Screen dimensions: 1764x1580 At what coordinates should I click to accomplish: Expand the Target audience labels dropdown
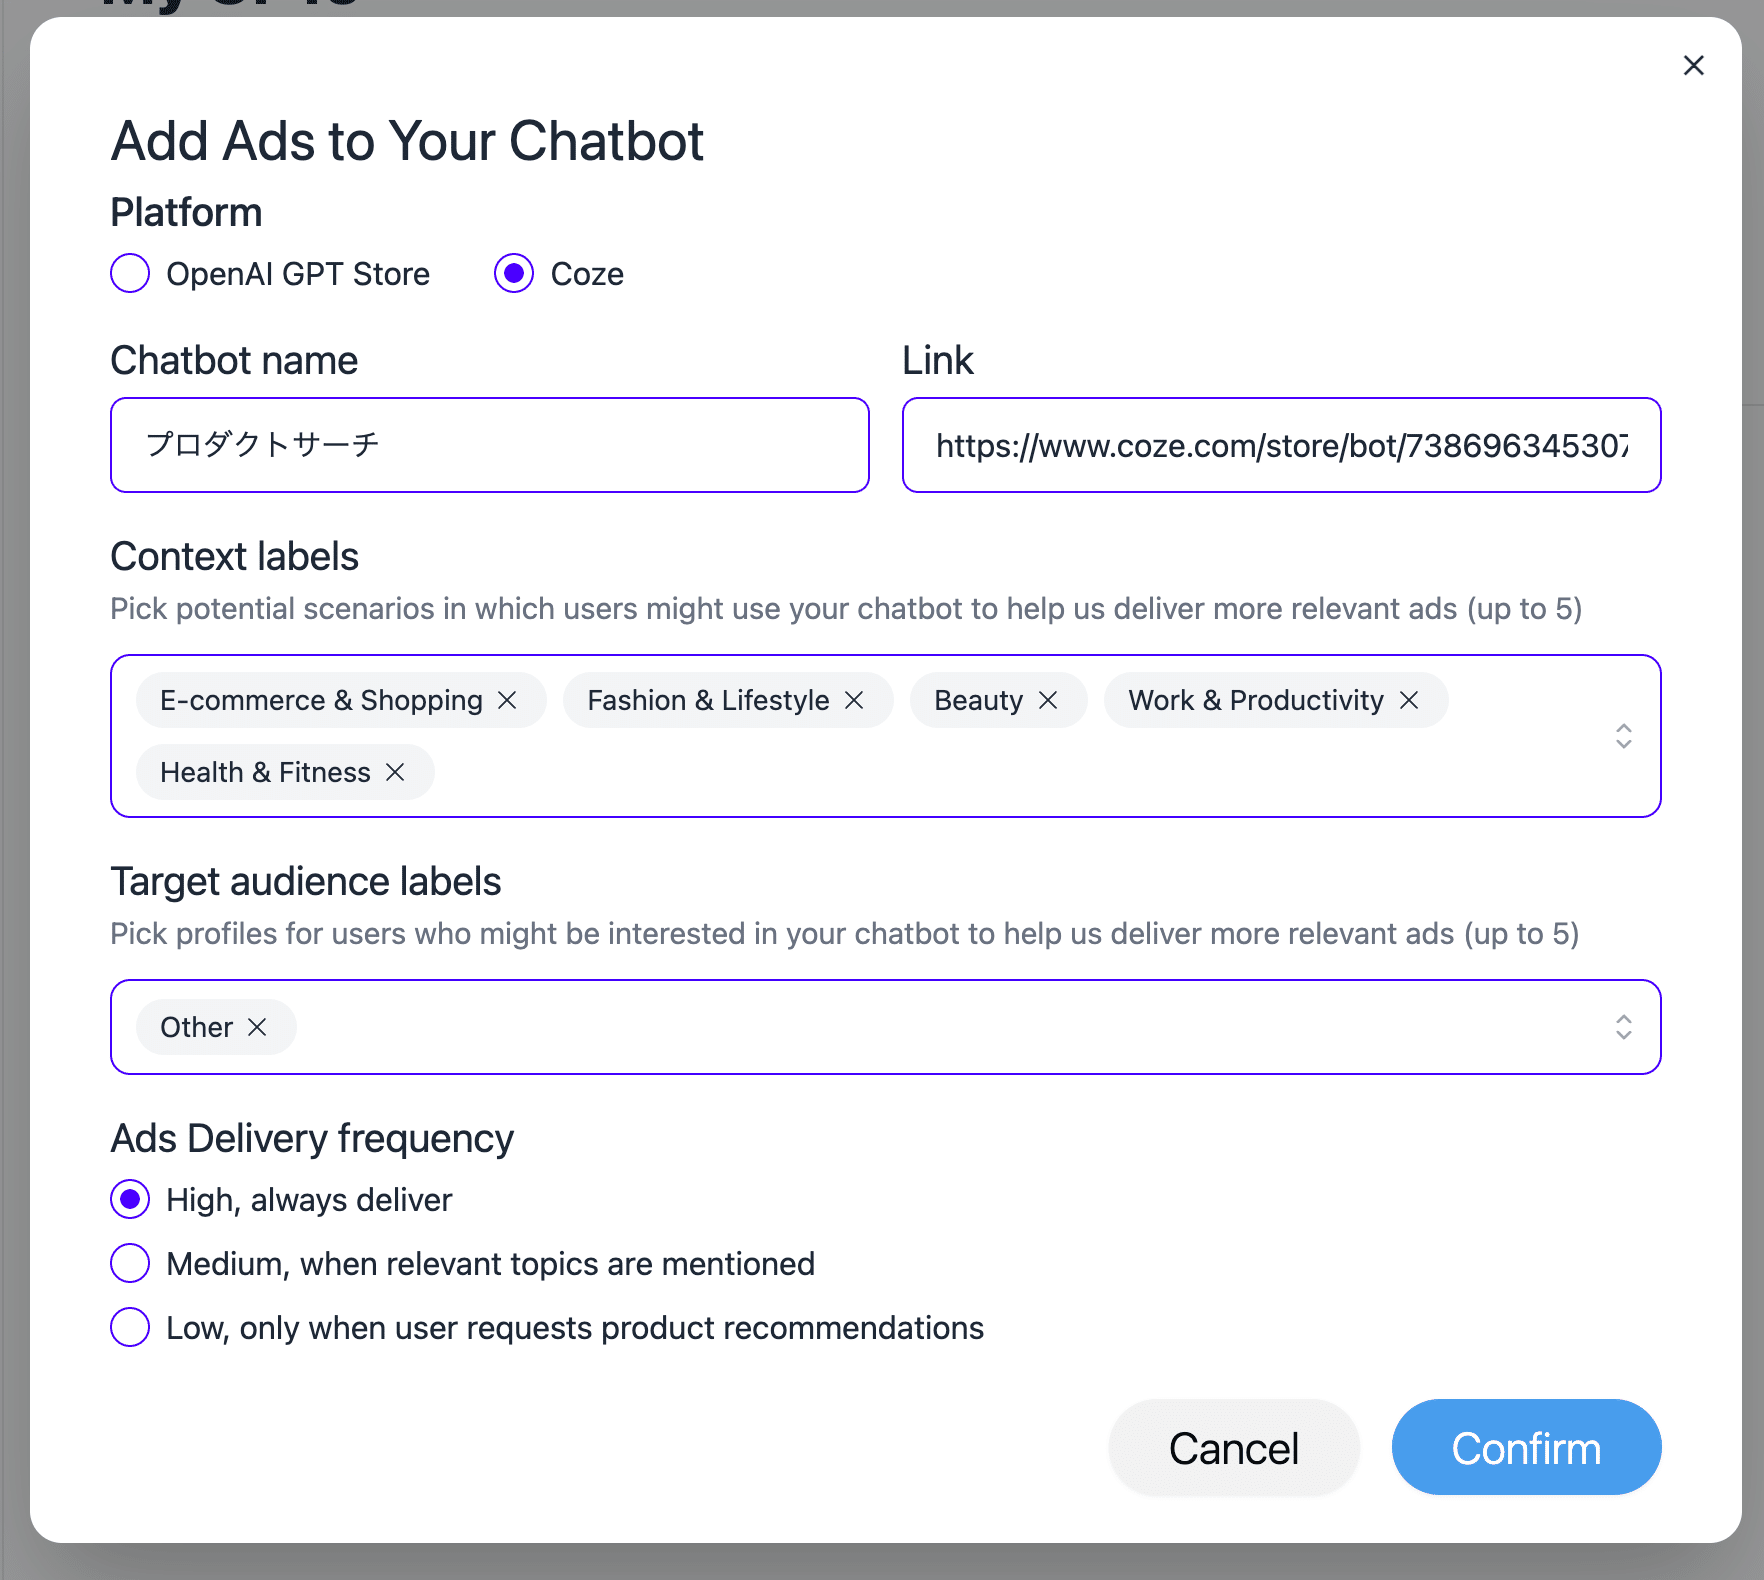(1623, 1027)
